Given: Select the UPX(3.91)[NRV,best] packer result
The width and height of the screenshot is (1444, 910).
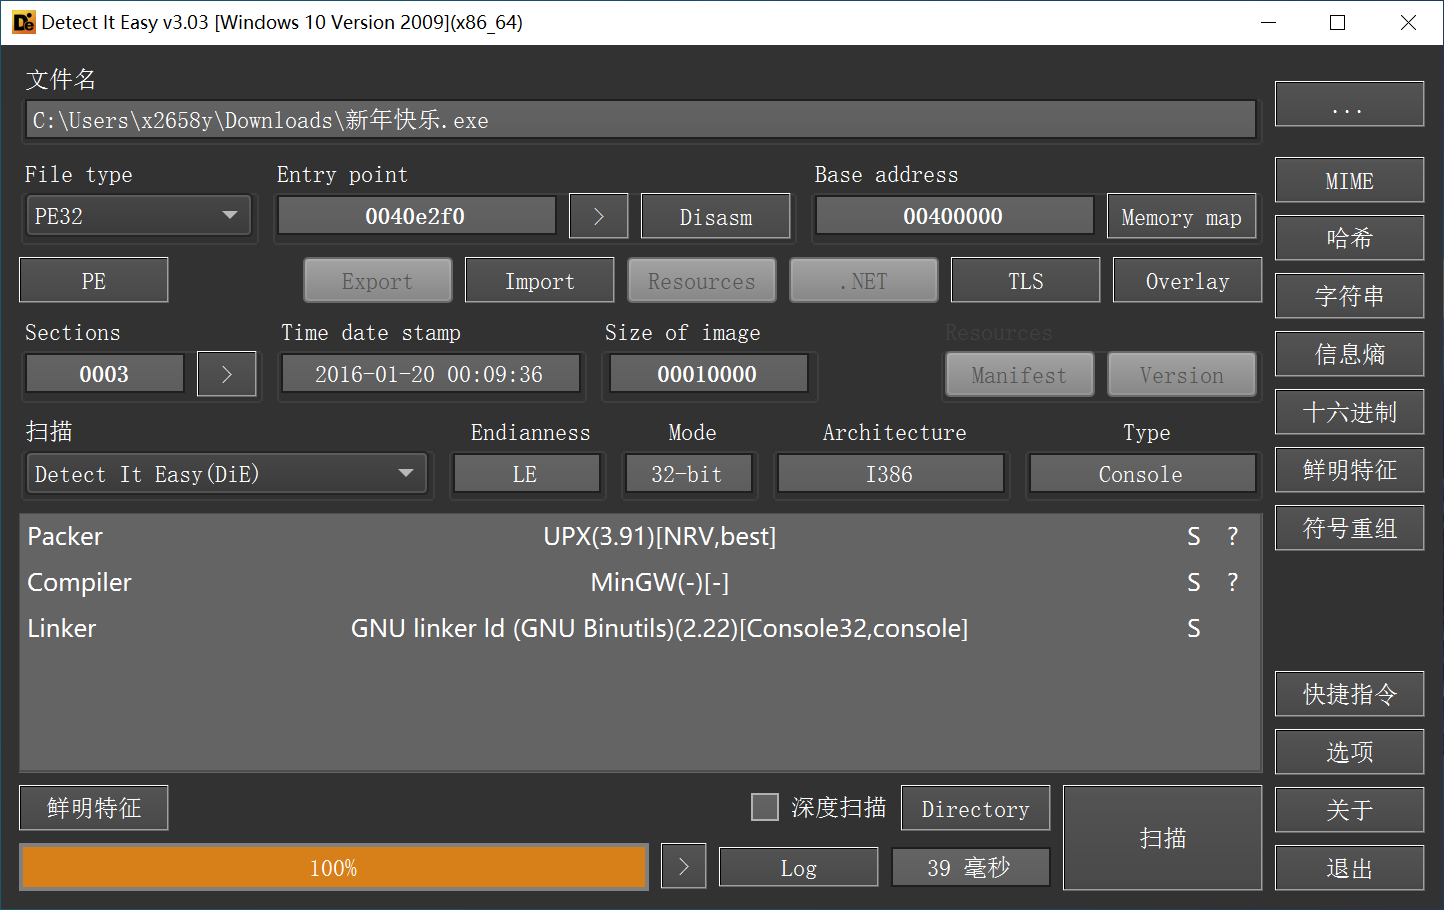Looking at the screenshot, I should point(660,537).
